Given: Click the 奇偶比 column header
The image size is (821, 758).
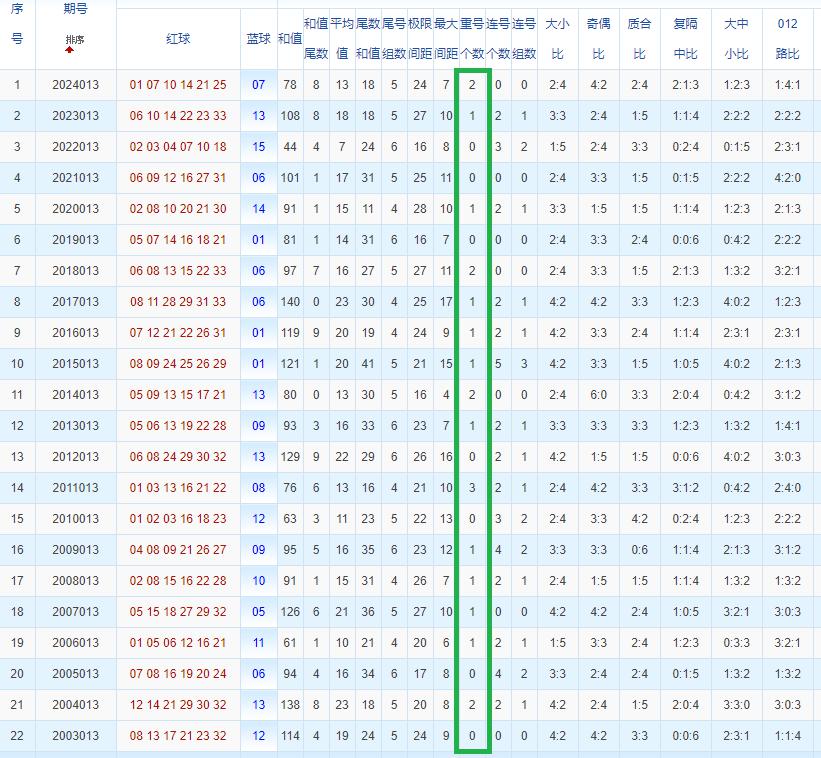Looking at the screenshot, I should 598,38.
